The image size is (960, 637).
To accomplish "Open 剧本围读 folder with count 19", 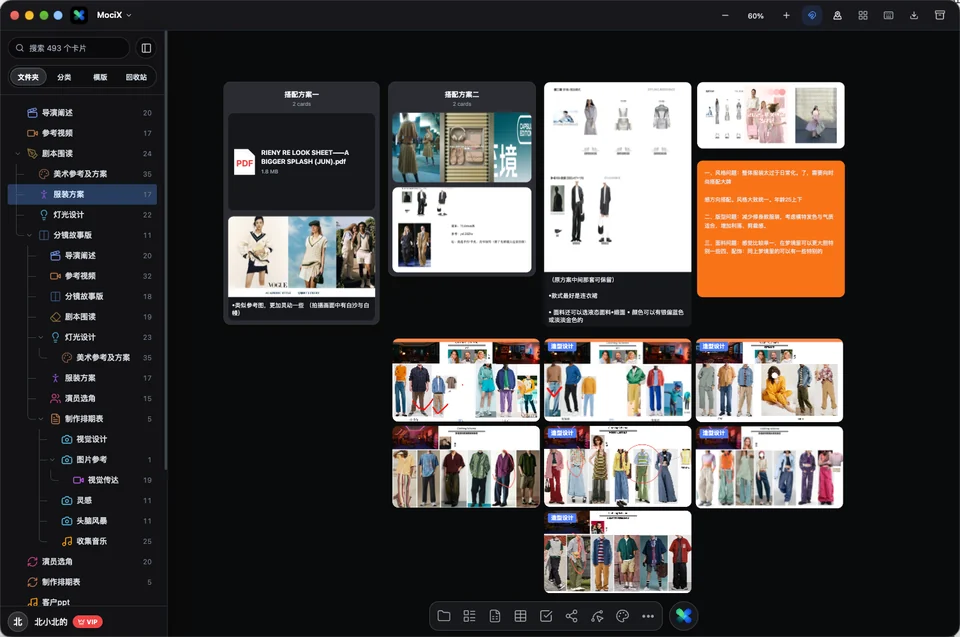I will tap(82, 317).
